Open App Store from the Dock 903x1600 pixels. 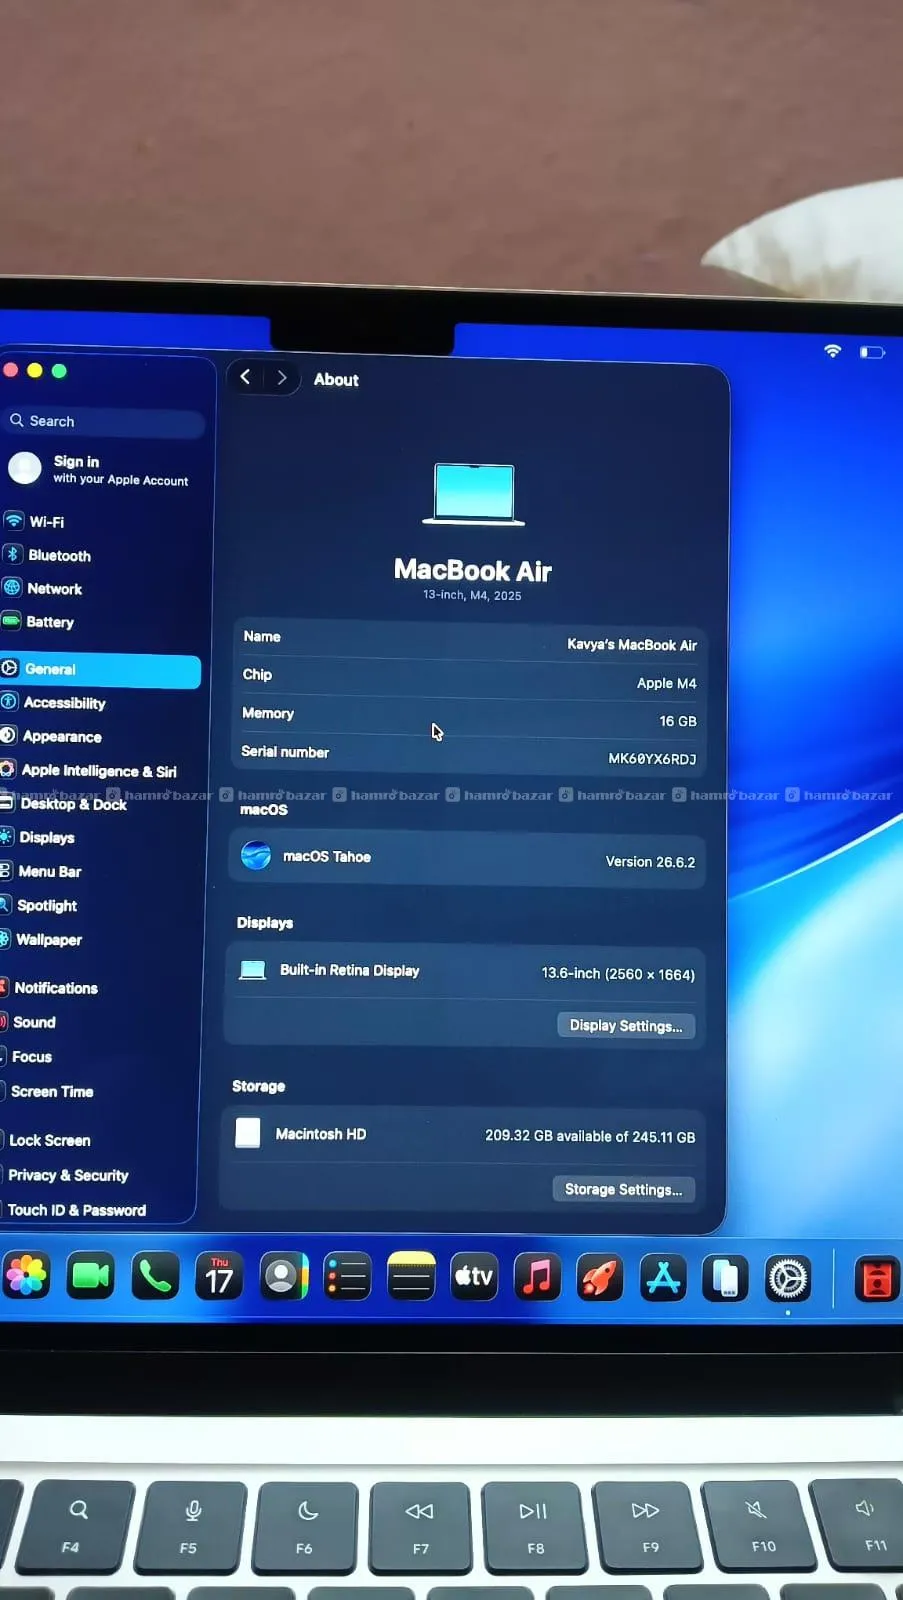[663, 1278]
